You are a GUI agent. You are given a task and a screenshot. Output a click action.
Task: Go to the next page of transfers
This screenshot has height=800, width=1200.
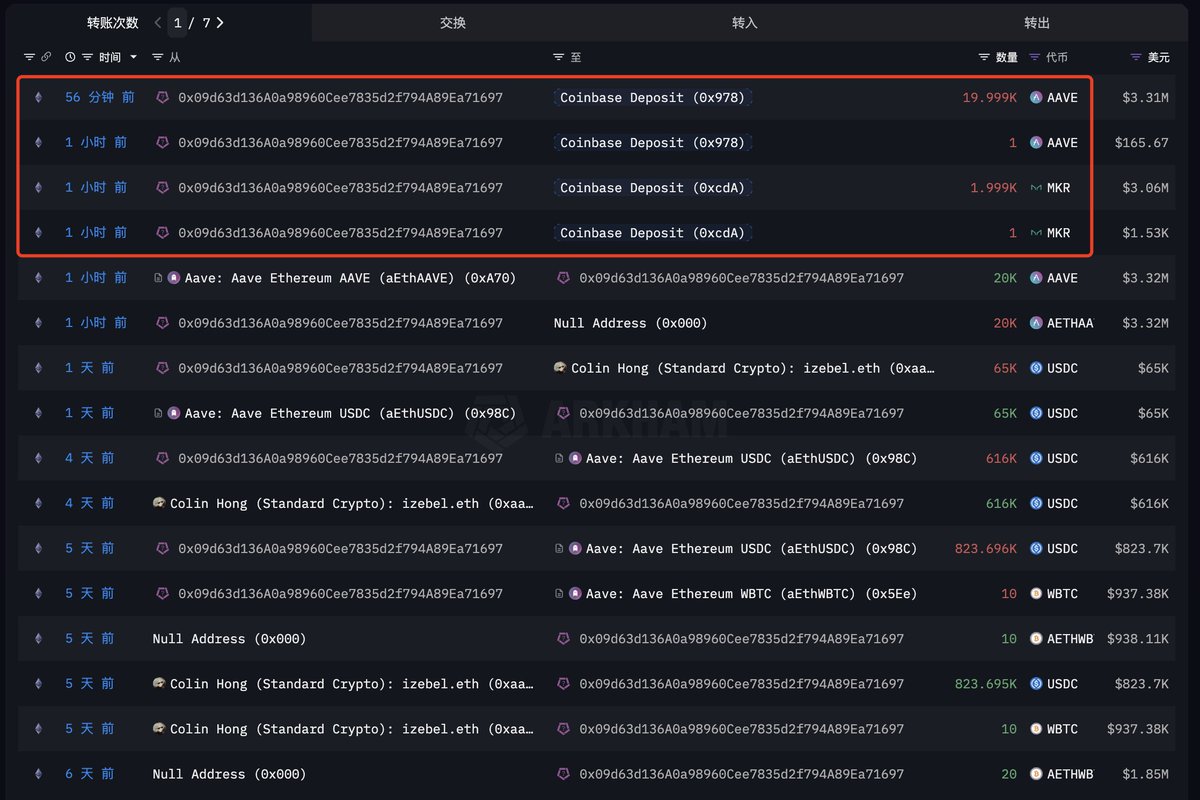coord(220,22)
